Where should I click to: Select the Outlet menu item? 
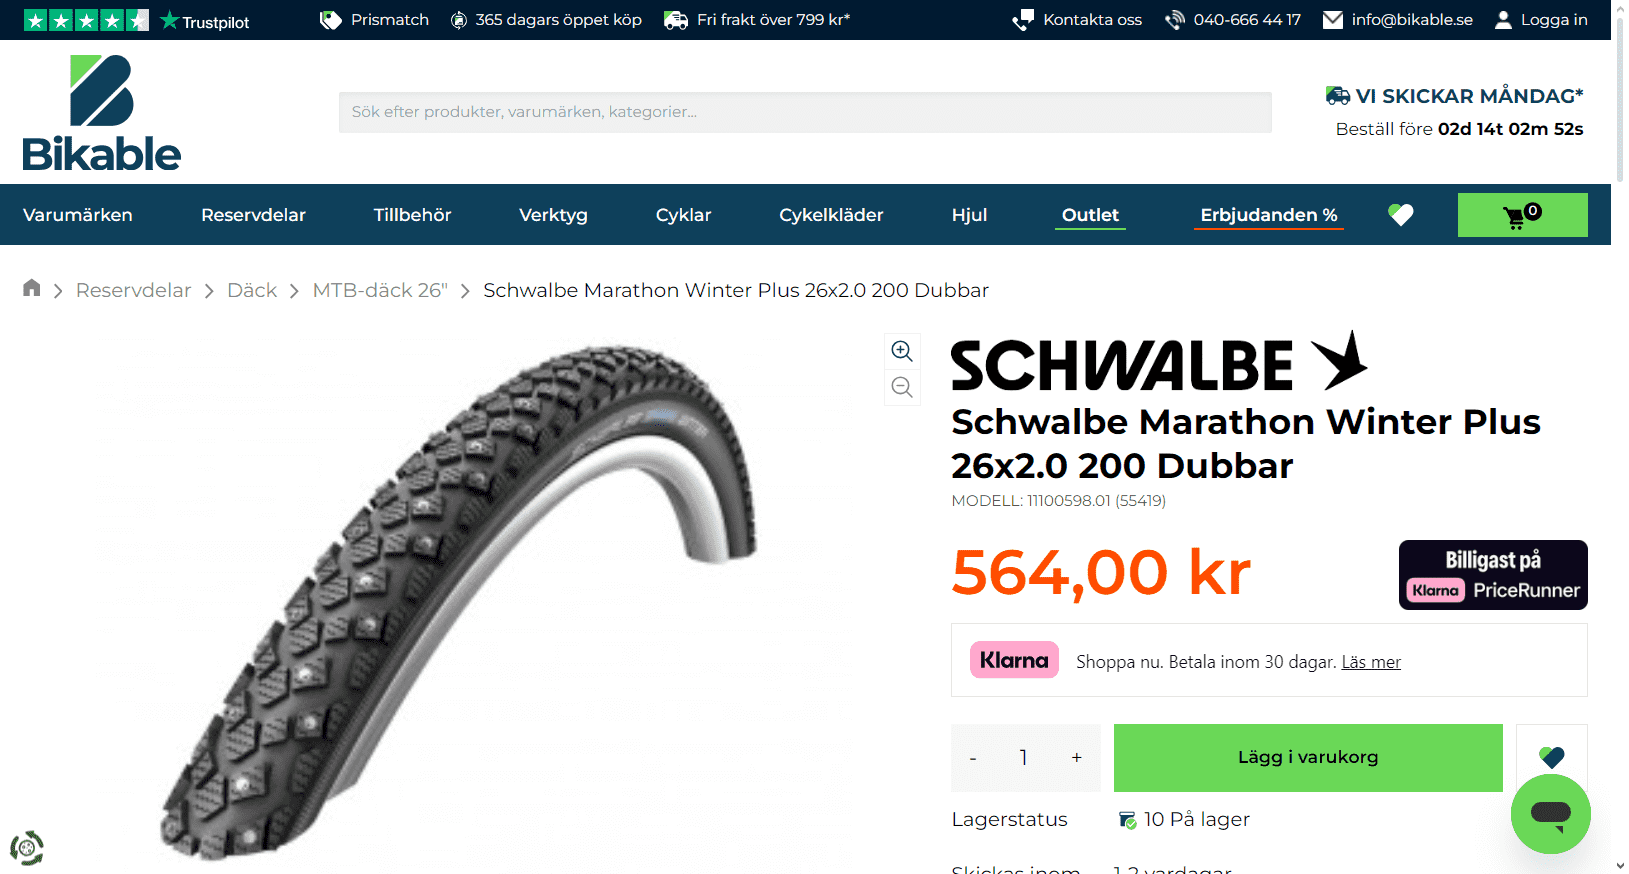pos(1090,215)
